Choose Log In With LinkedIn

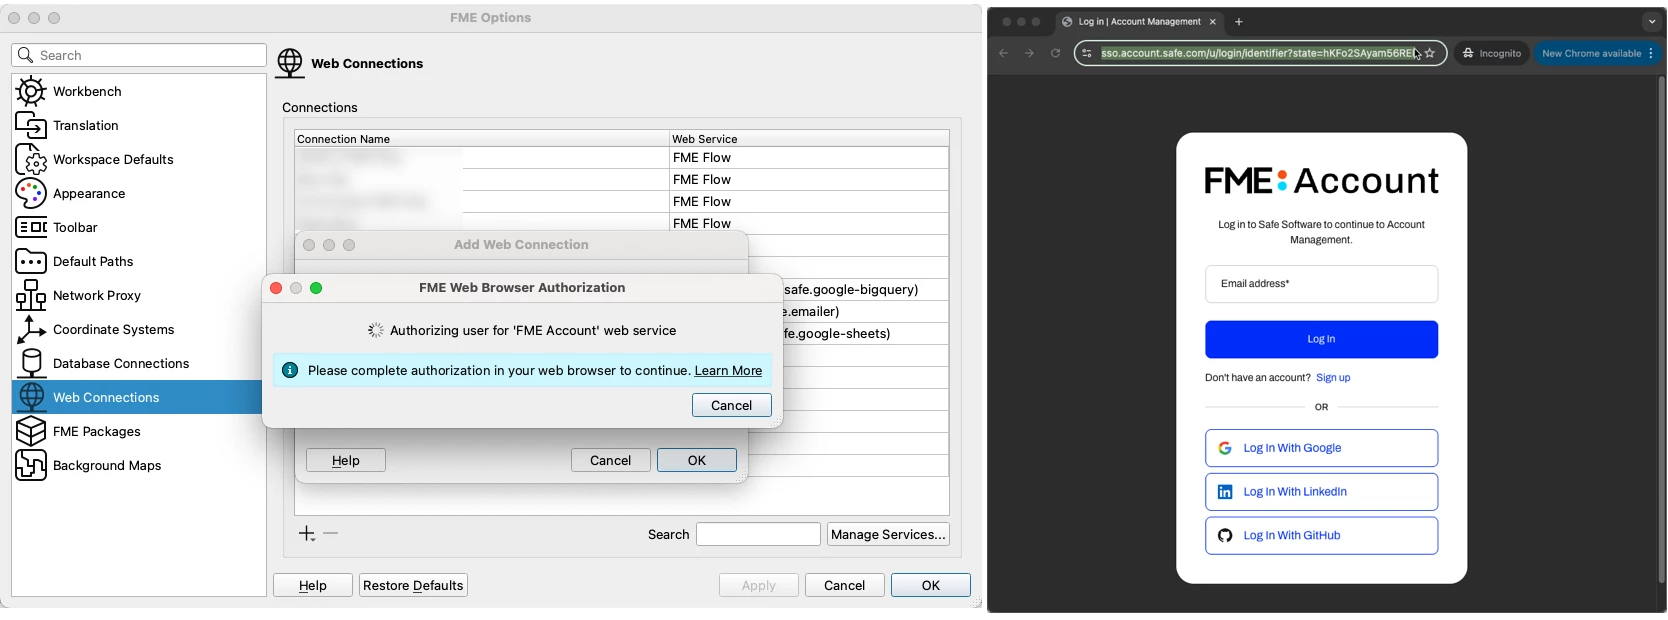click(x=1321, y=492)
